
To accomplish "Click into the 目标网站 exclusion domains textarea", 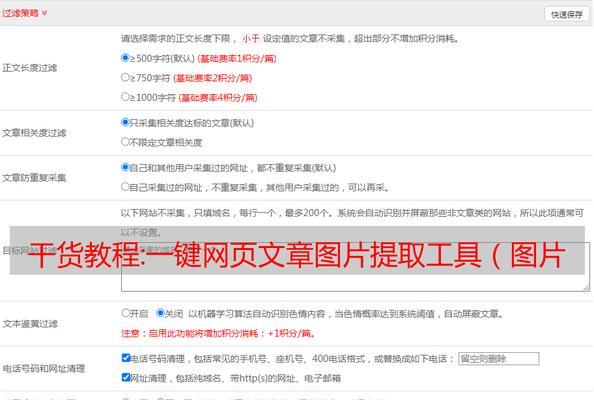I will click(355, 267).
